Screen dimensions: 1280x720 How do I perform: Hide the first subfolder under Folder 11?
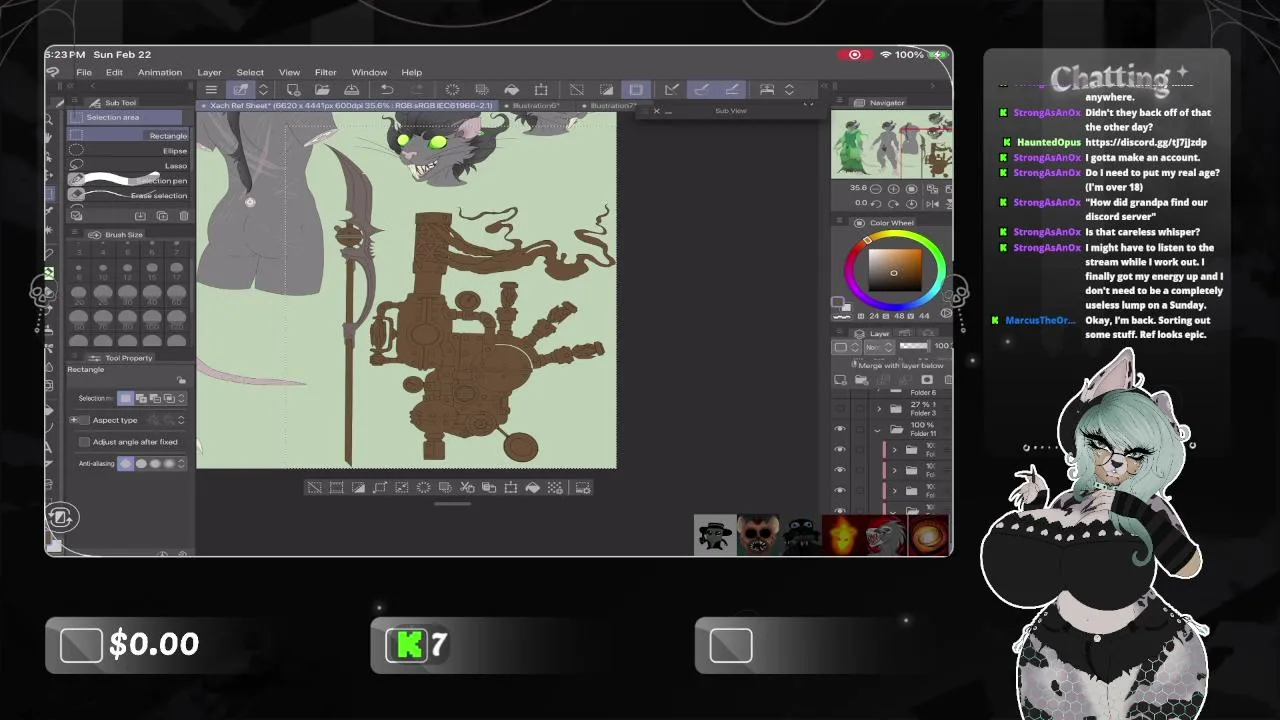pos(840,450)
